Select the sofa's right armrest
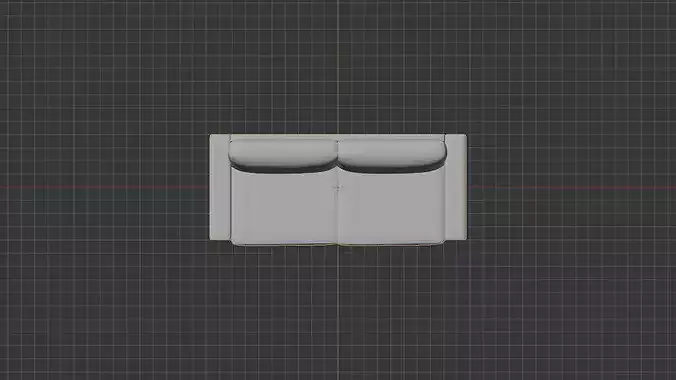This screenshot has width=676, height=380. (456, 187)
